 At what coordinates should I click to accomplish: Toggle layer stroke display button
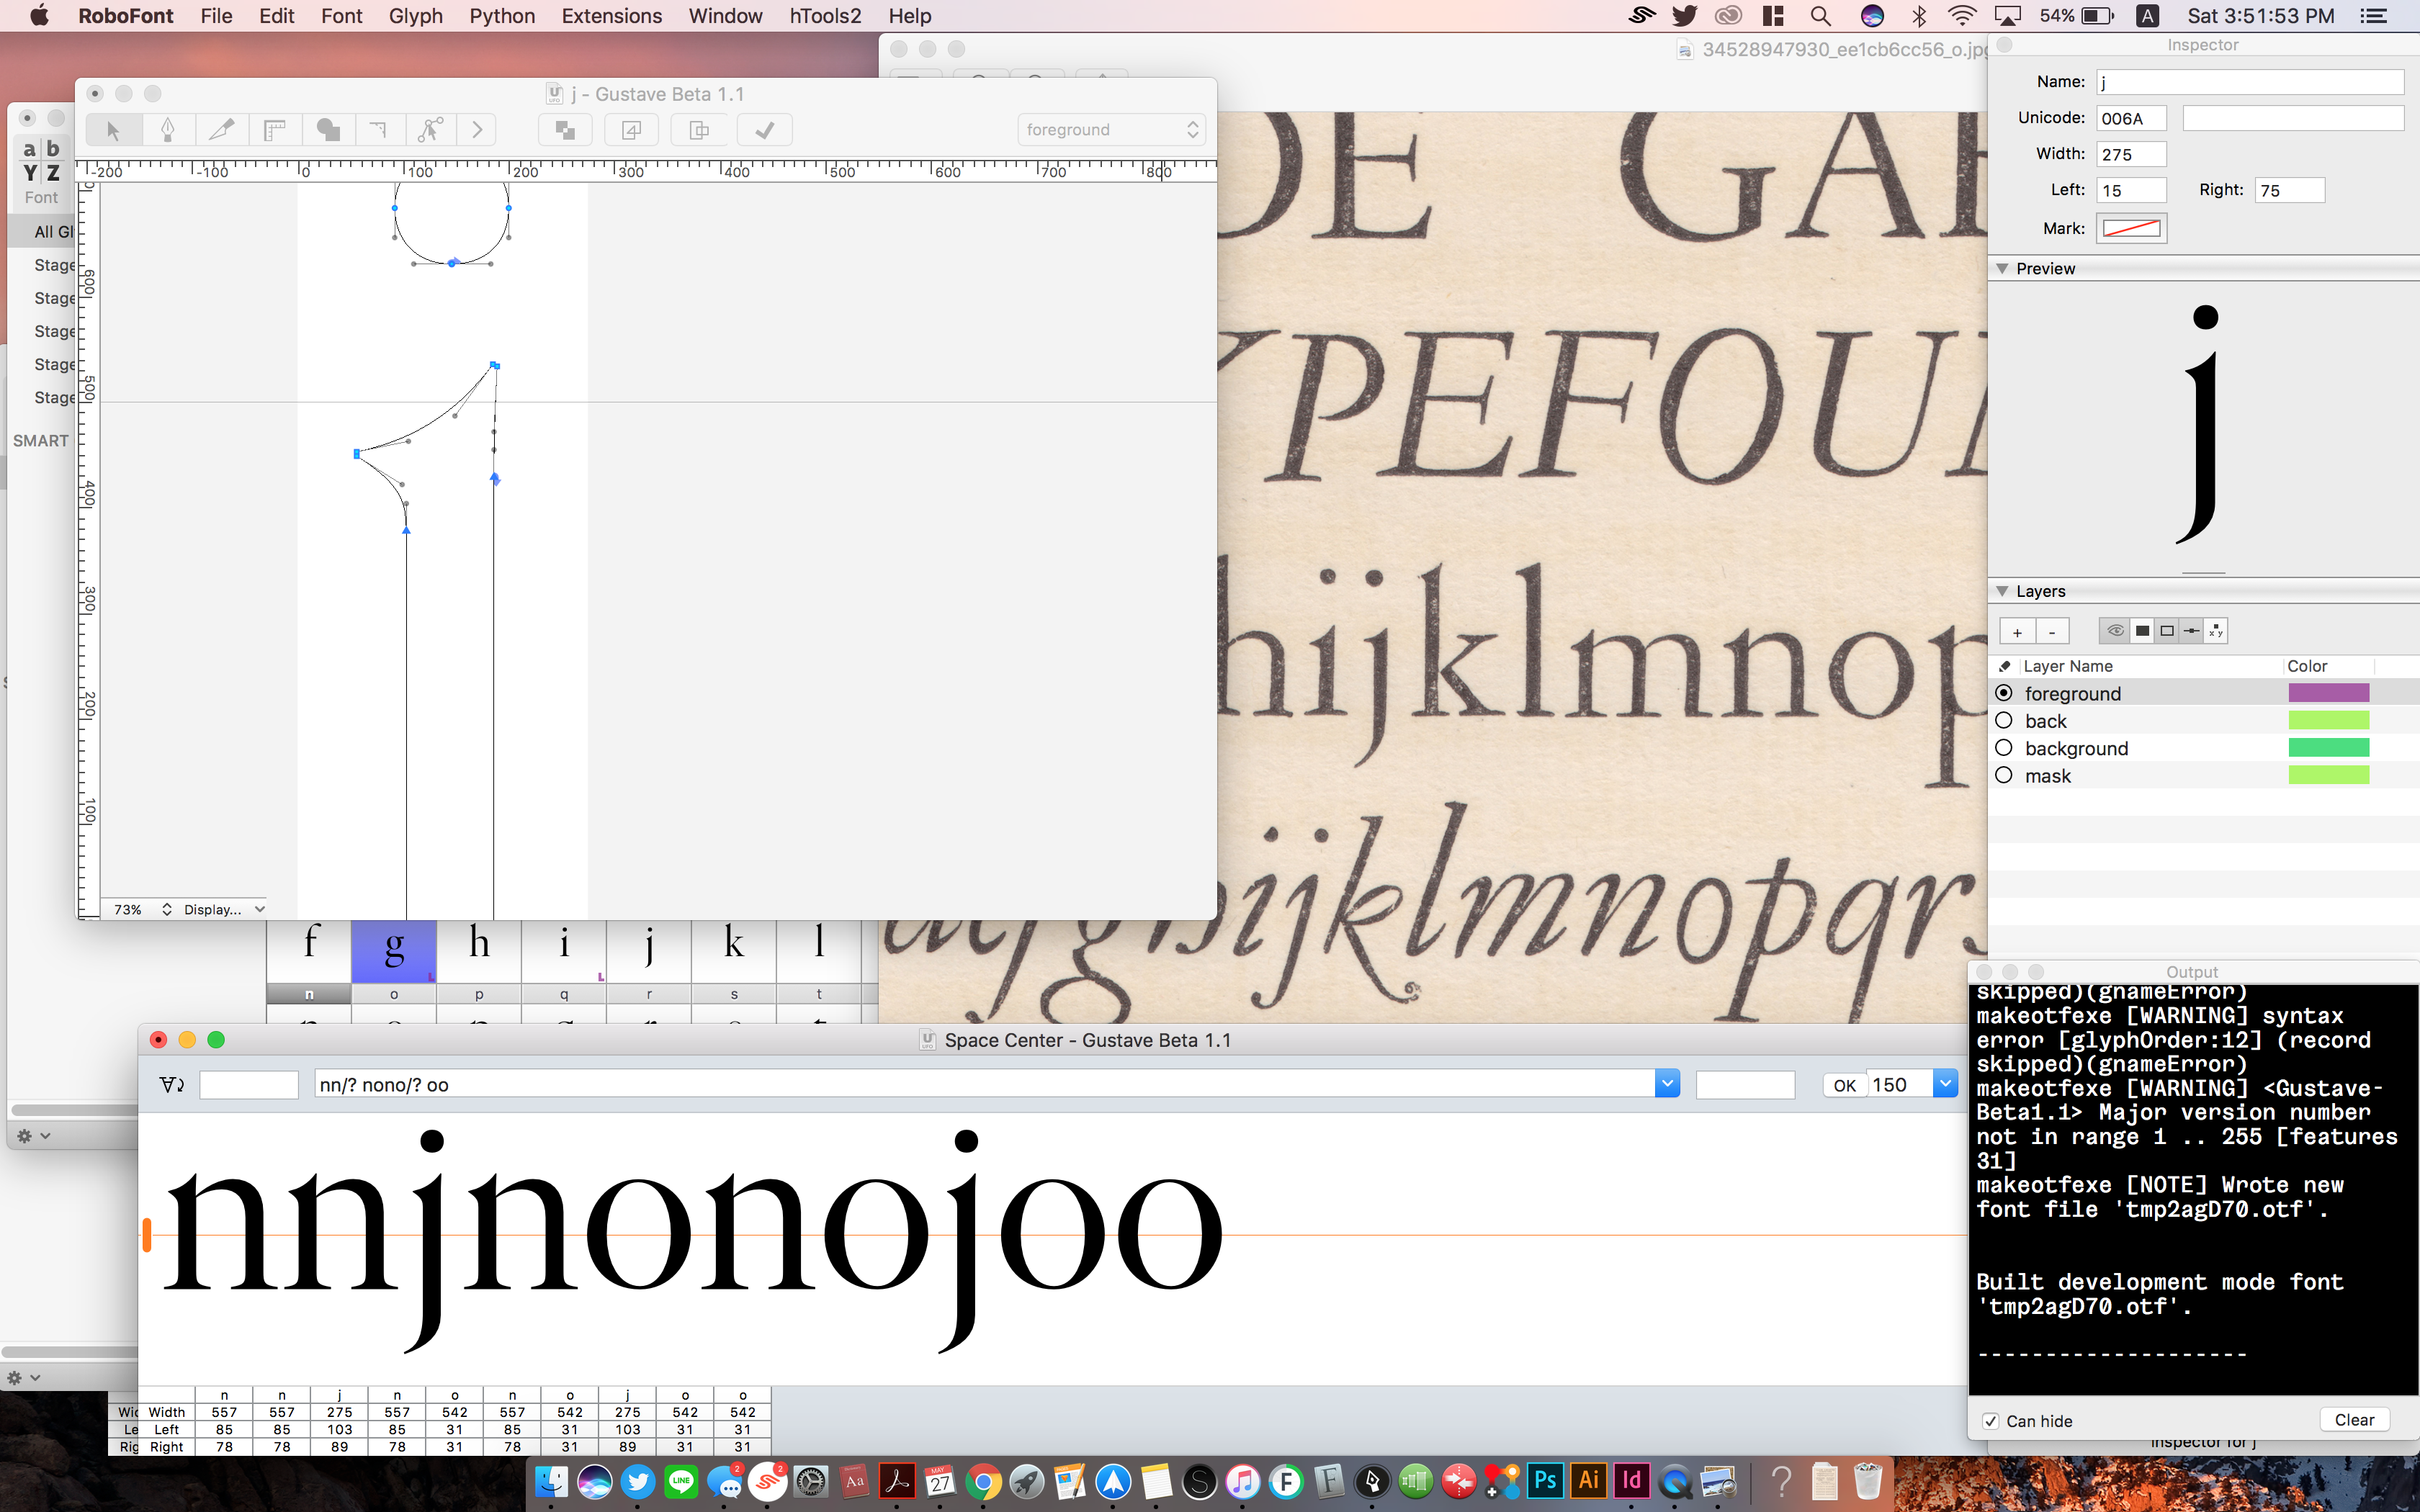click(2167, 631)
